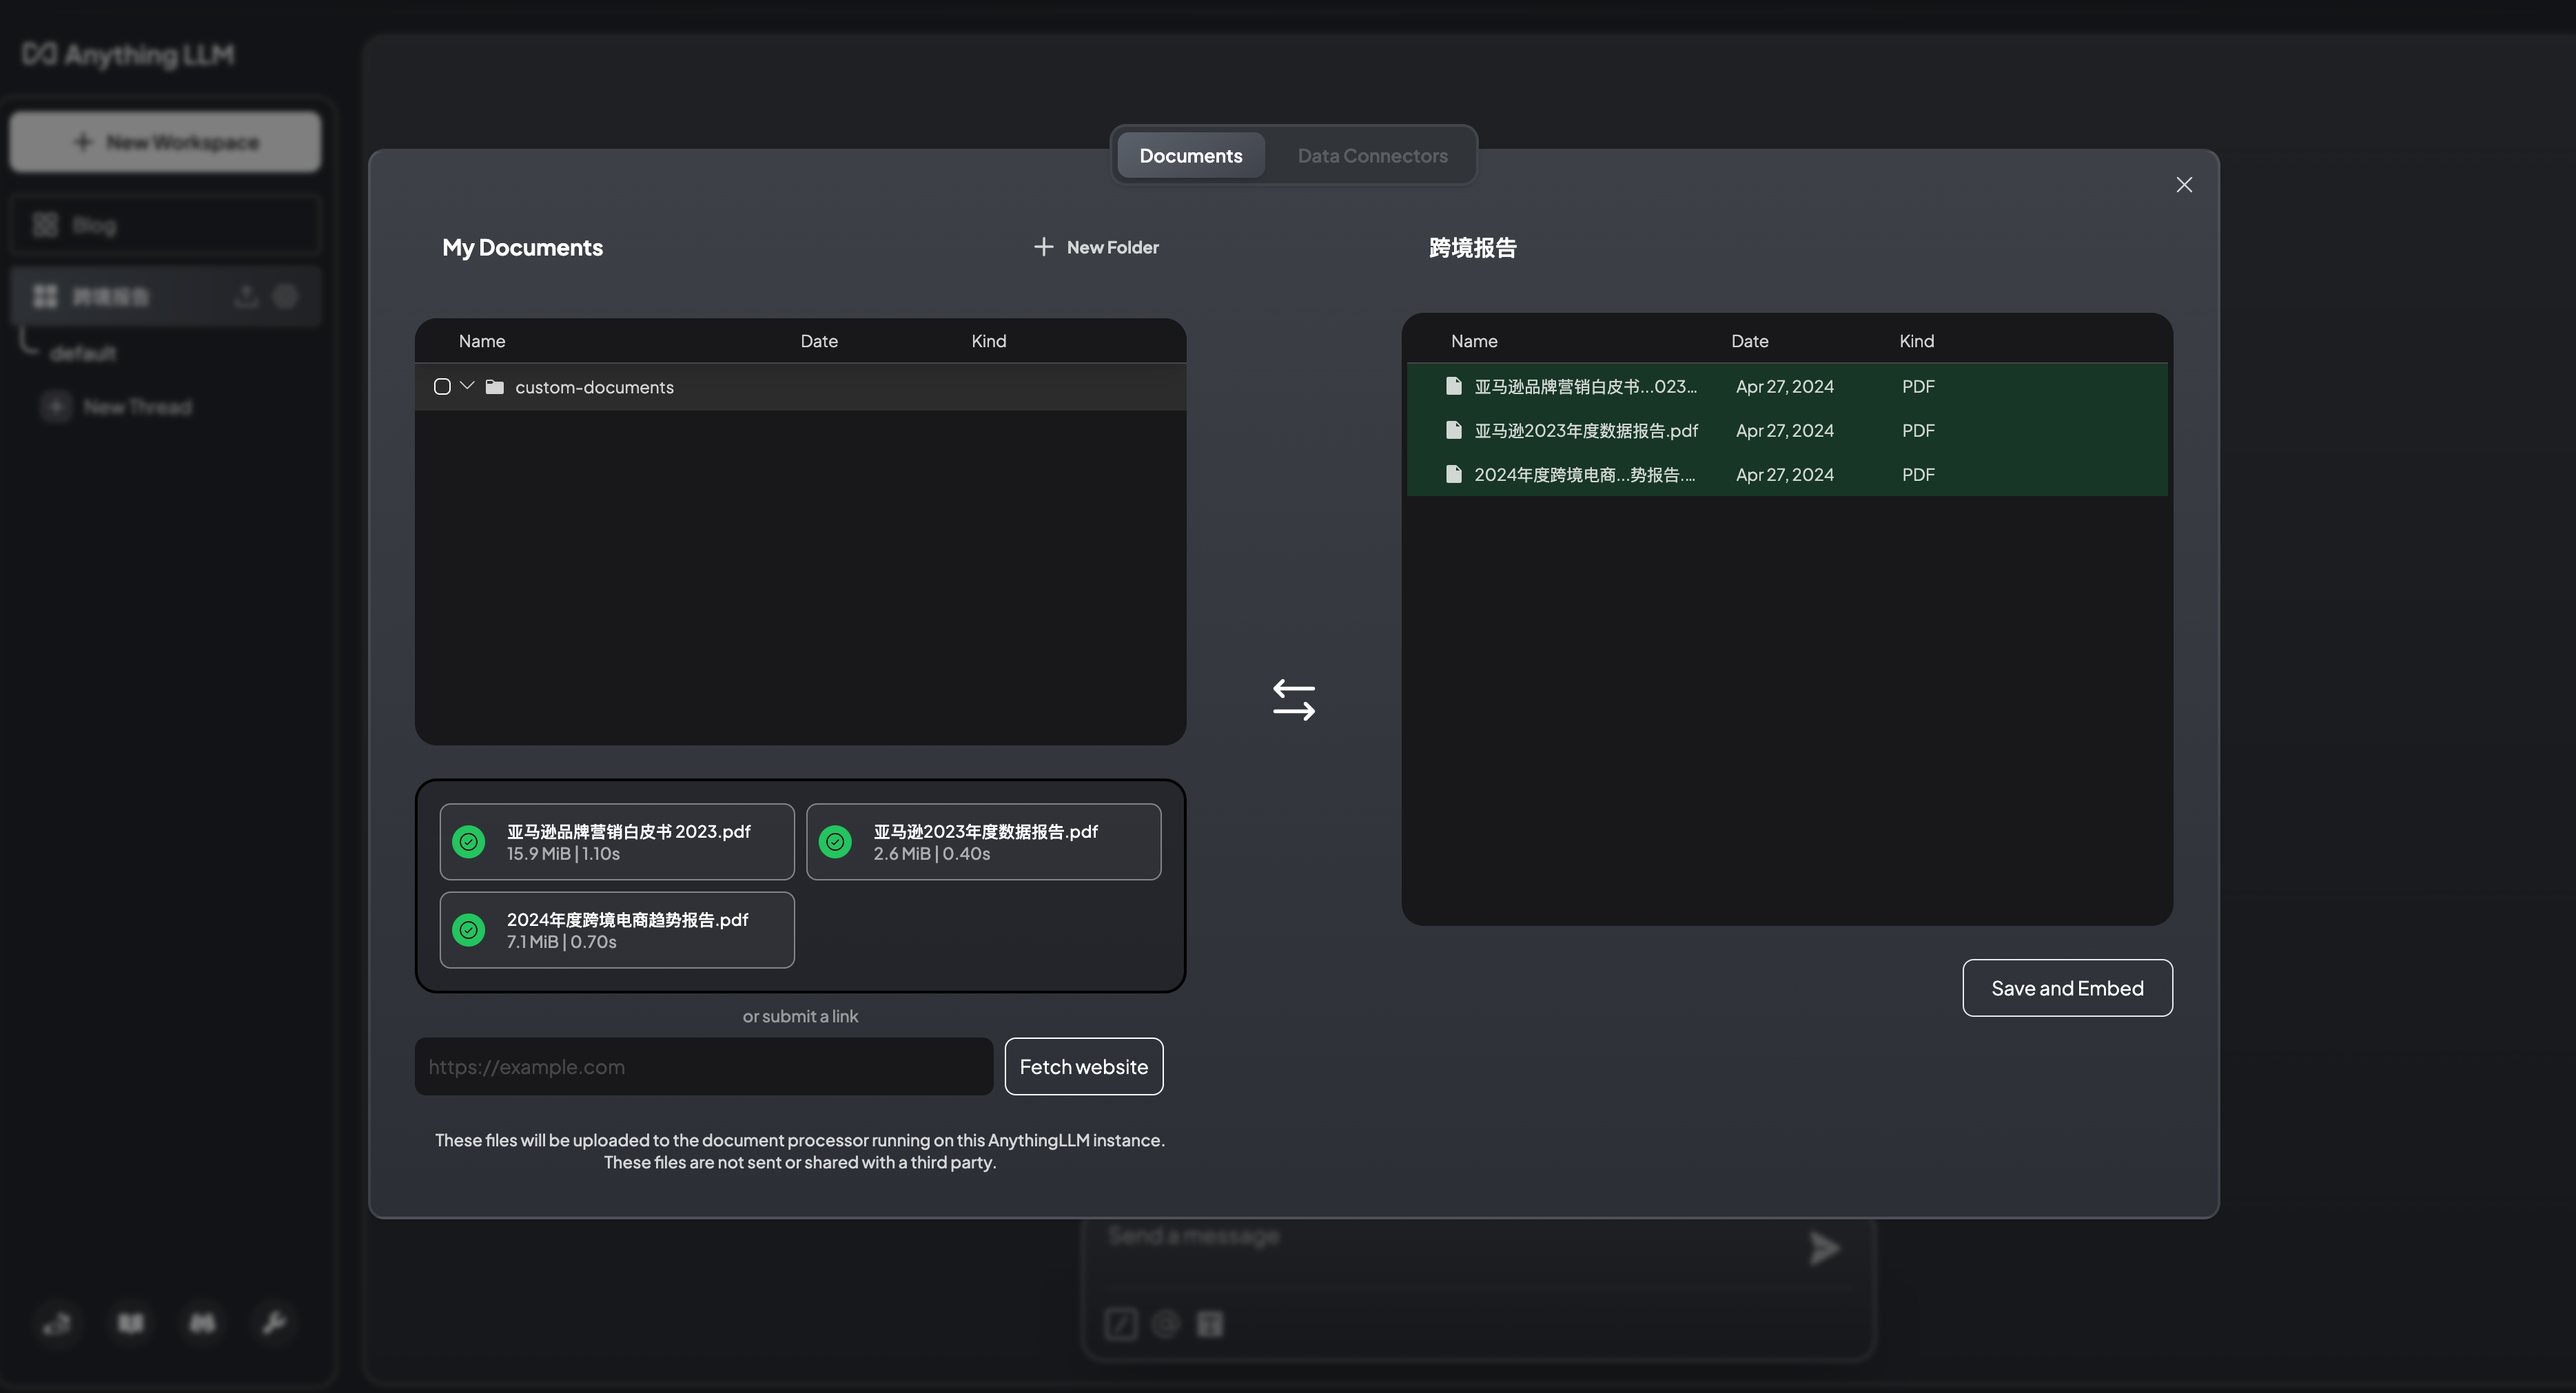Viewport: 2576px width, 1393px height.
Task: Click the plus icon next to New Folder
Action: coord(1043,247)
